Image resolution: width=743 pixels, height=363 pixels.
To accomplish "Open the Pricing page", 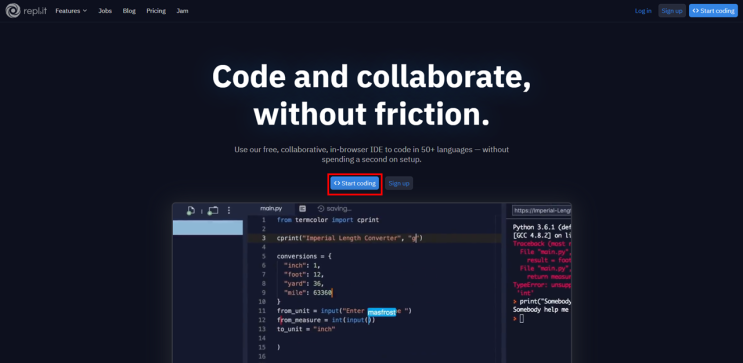I will [x=156, y=11].
